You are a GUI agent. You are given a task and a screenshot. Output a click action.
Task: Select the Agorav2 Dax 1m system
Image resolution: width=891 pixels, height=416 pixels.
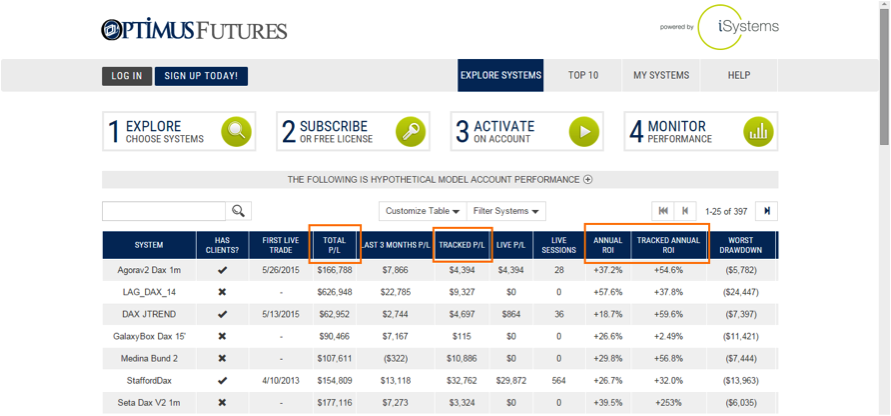[x=149, y=270]
